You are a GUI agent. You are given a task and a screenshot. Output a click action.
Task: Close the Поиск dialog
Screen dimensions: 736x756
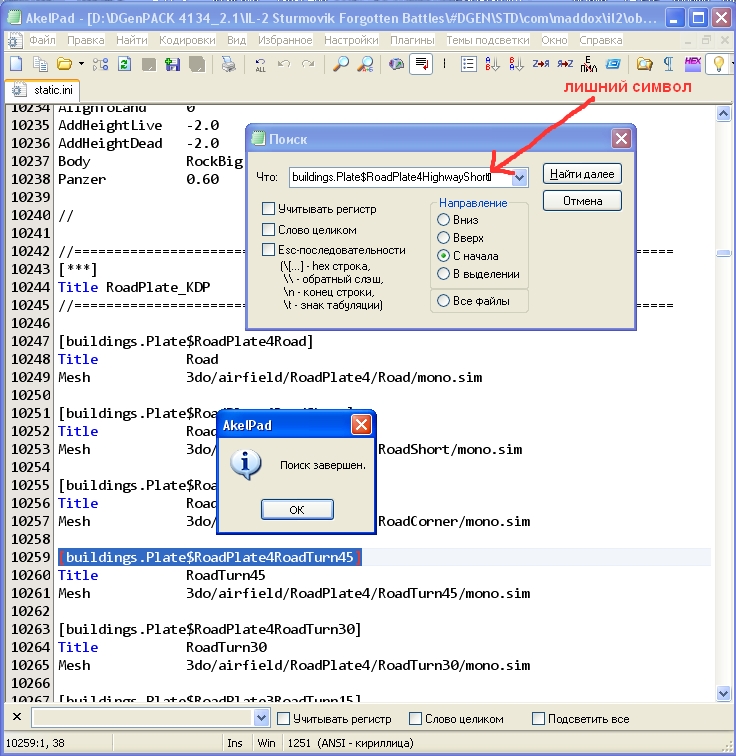pos(621,139)
